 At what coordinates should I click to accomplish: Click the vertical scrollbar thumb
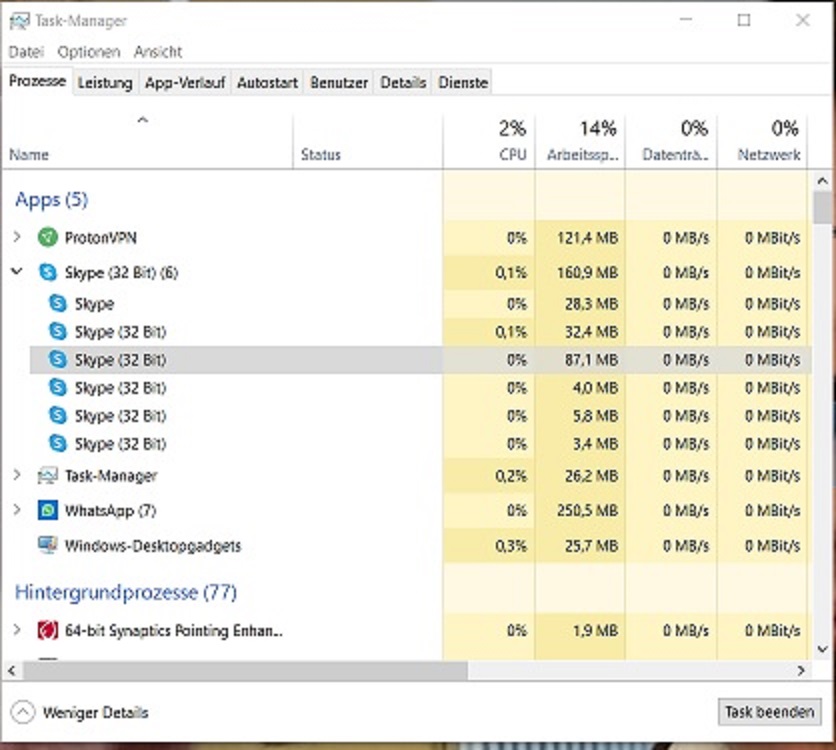point(822,208)
